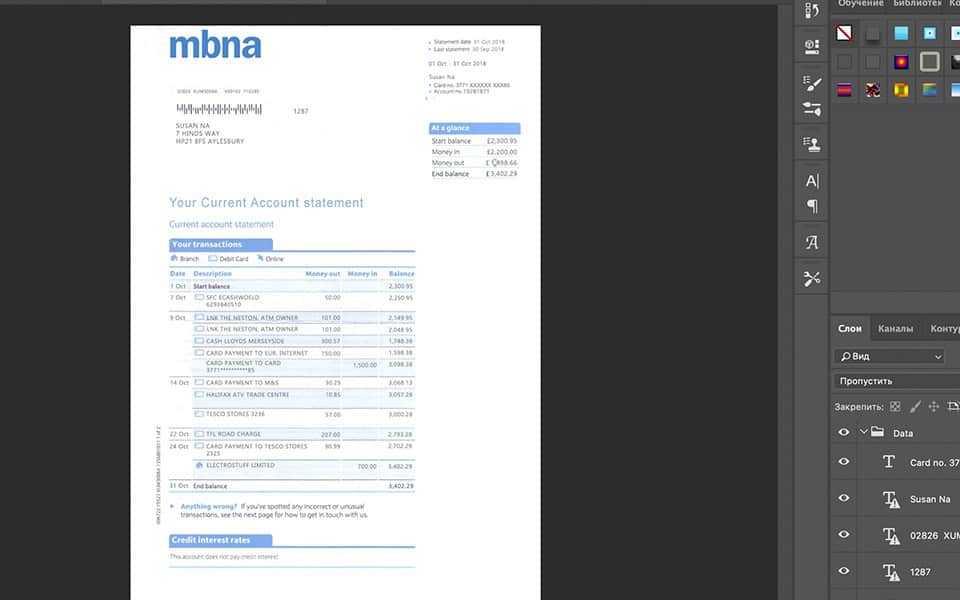Click the lock transparent pixels icon
This screenshot has width=960, height=600.
coord(895,407)
